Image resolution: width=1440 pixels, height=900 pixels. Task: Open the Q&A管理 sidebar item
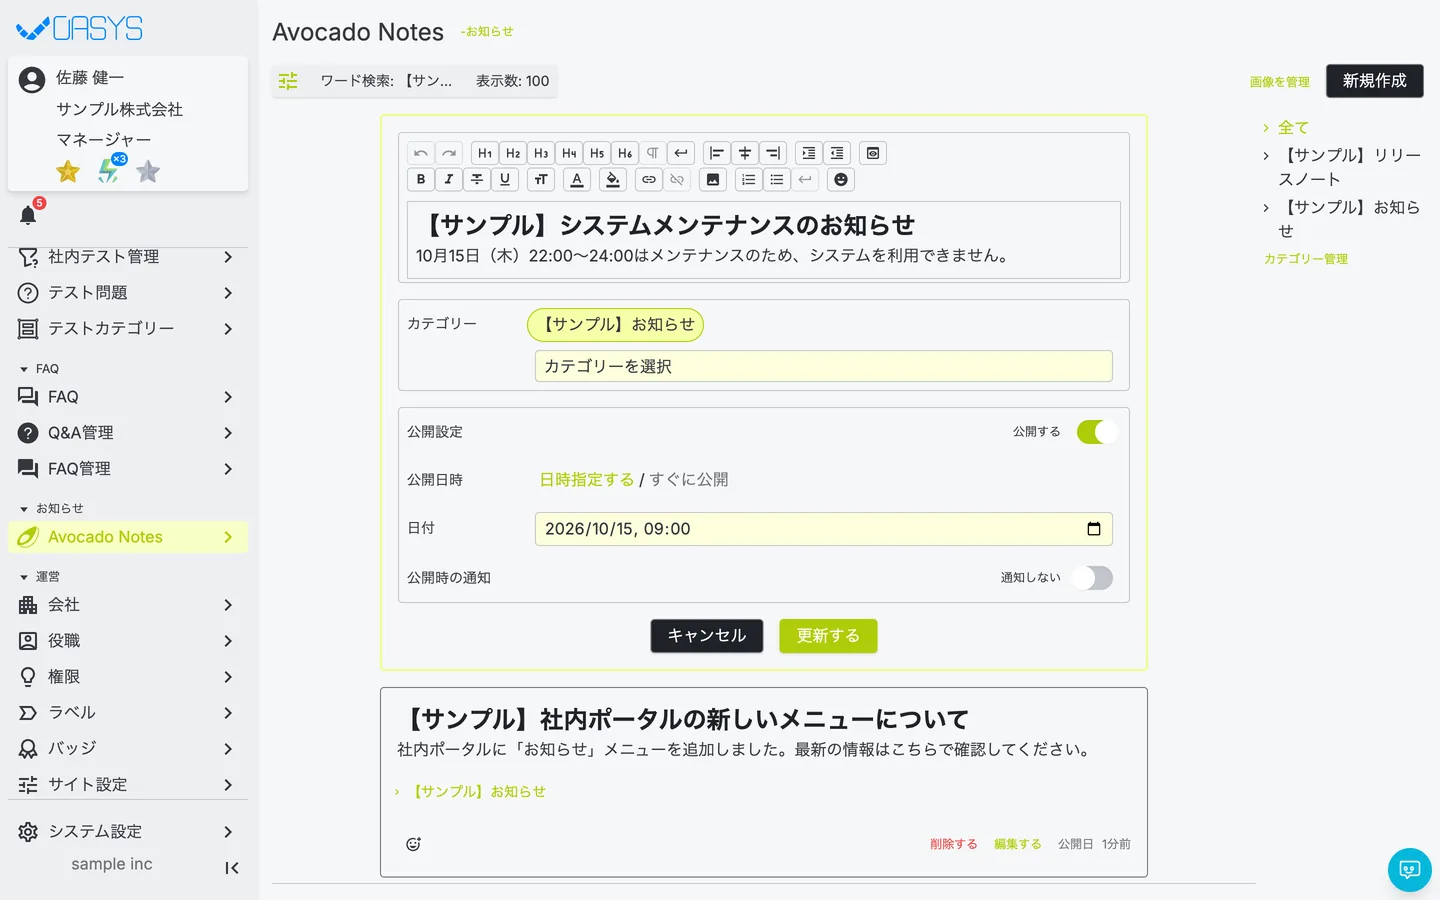128,433
